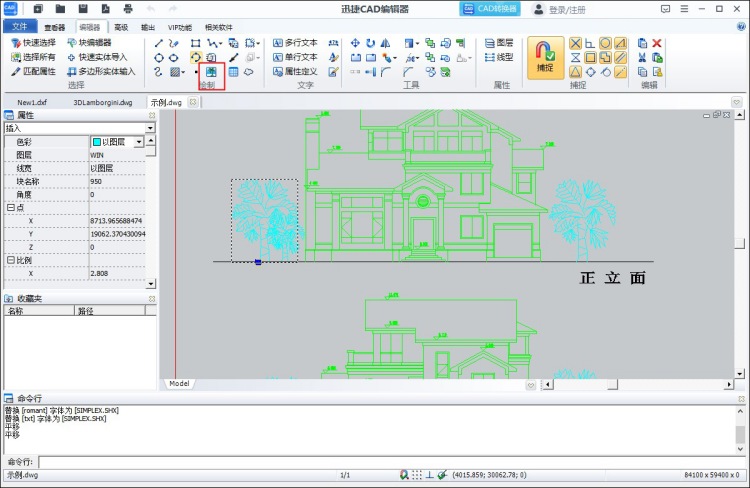750x488 pixels.
Task: Switch to the VIP功能 ribbon tab
Action: (180, 27)
